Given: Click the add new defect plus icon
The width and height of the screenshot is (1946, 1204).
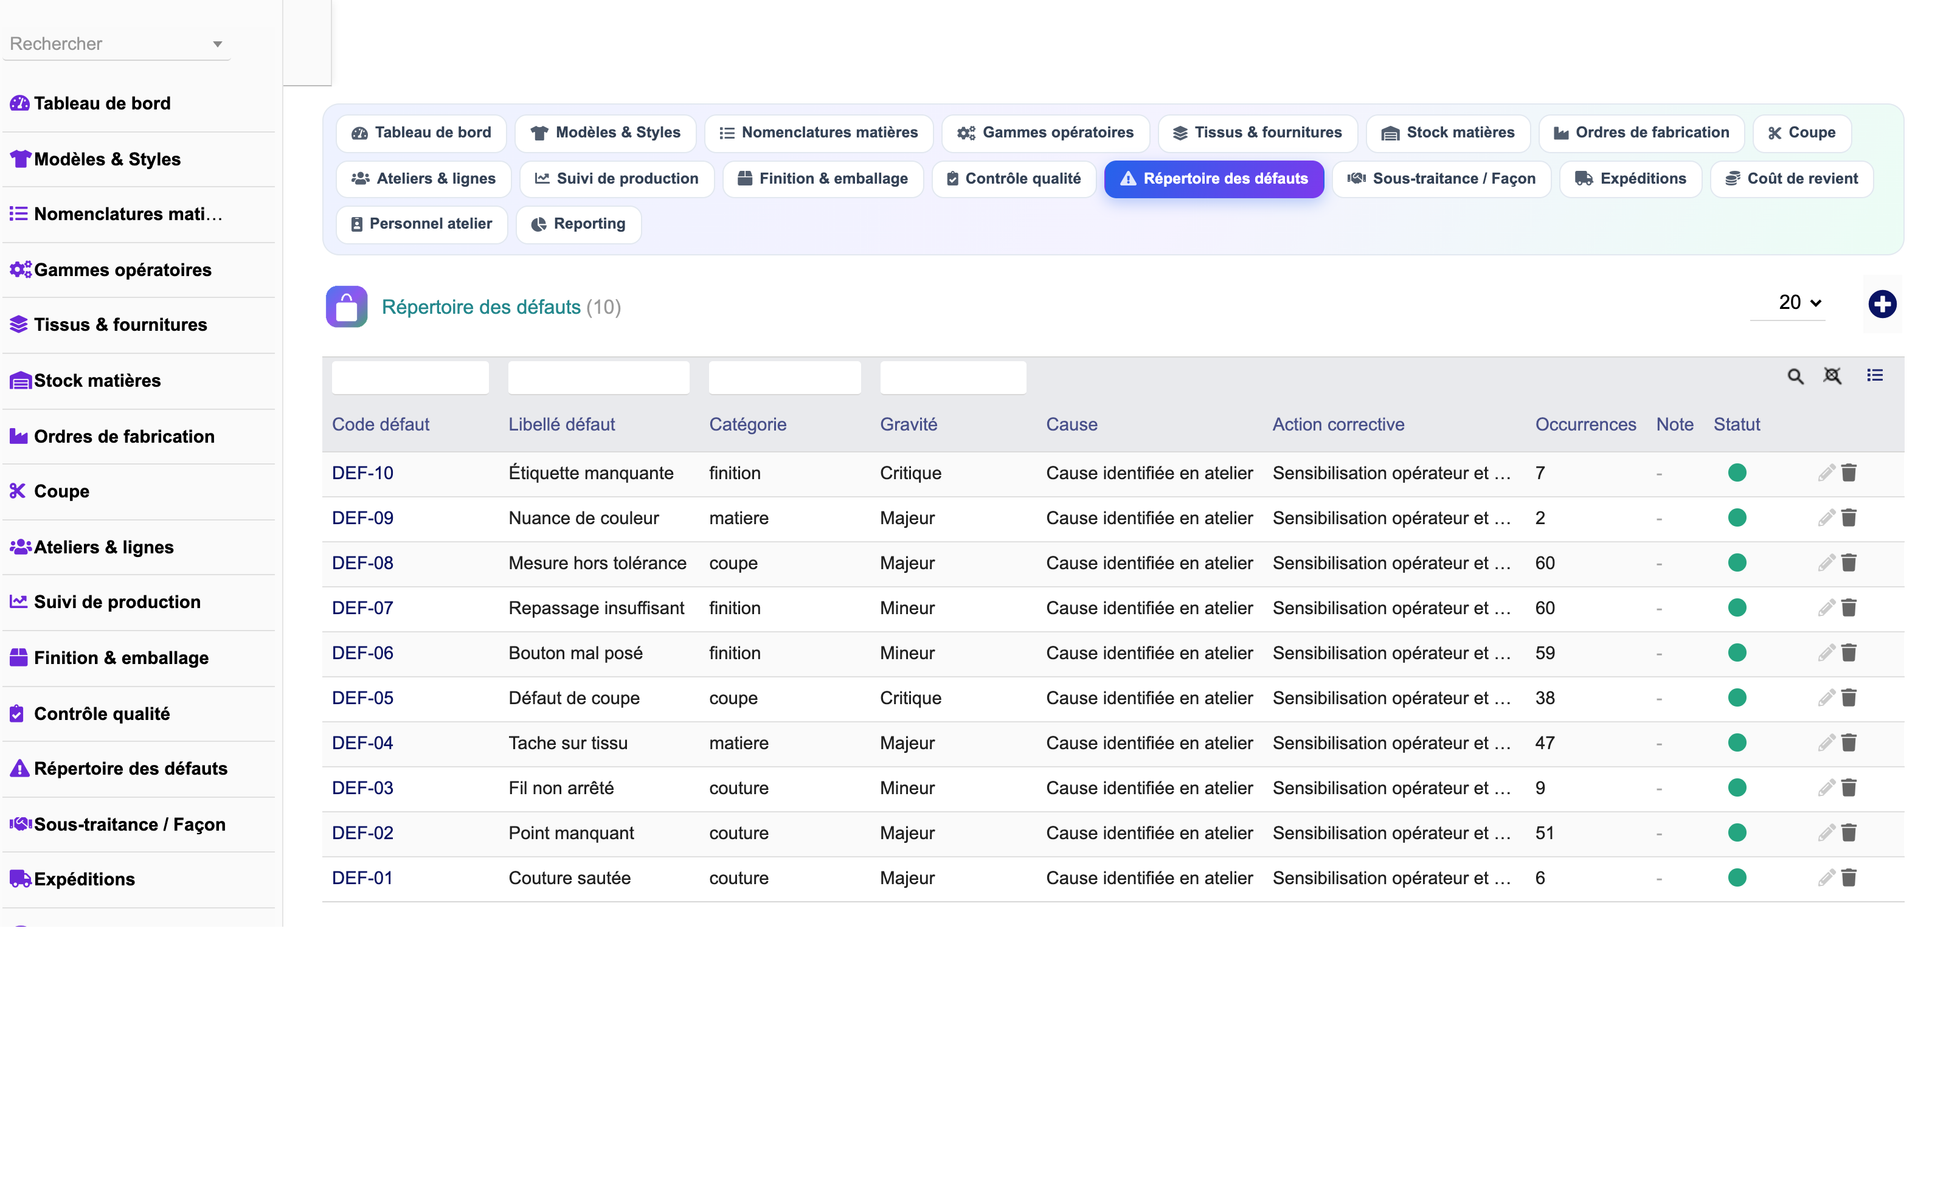Looking at the screenshot, I should [1882, 304].
